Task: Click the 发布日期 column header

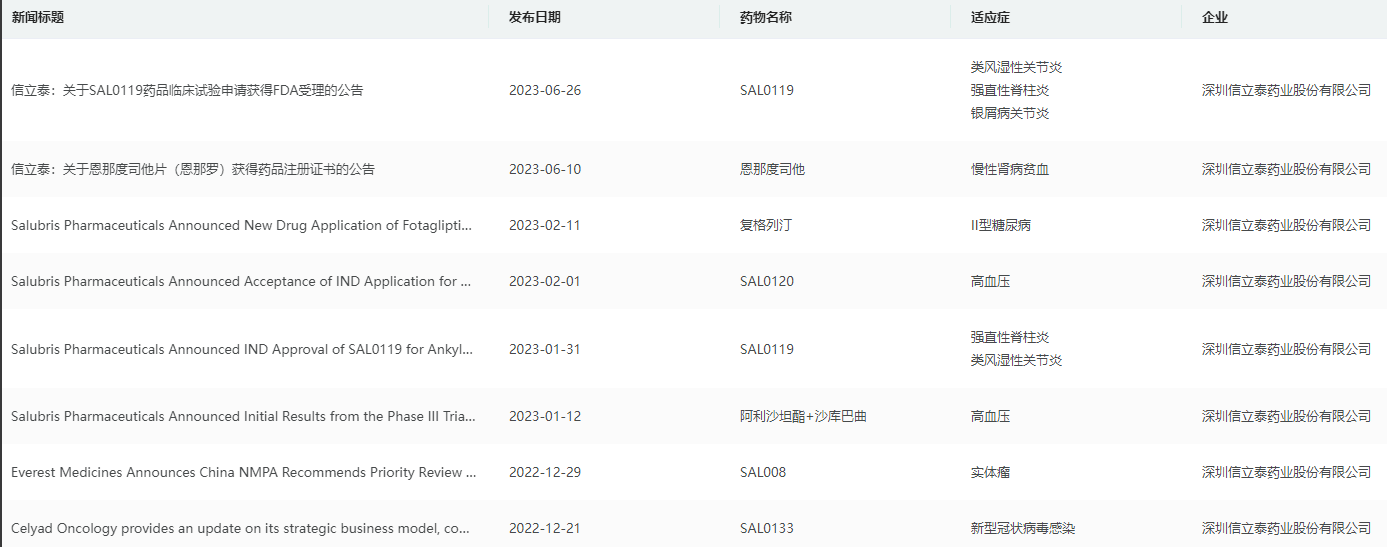Action: click(535, 18)
